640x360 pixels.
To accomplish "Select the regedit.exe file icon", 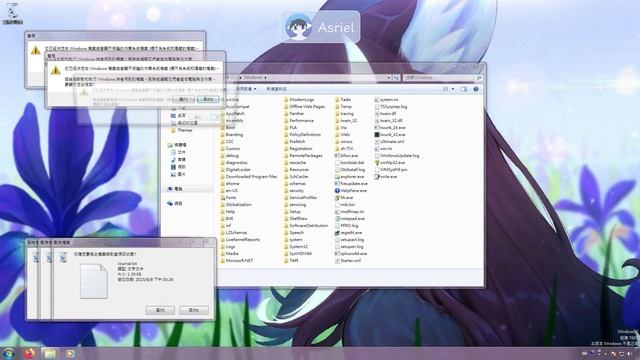I will click(x=337, y=233).
